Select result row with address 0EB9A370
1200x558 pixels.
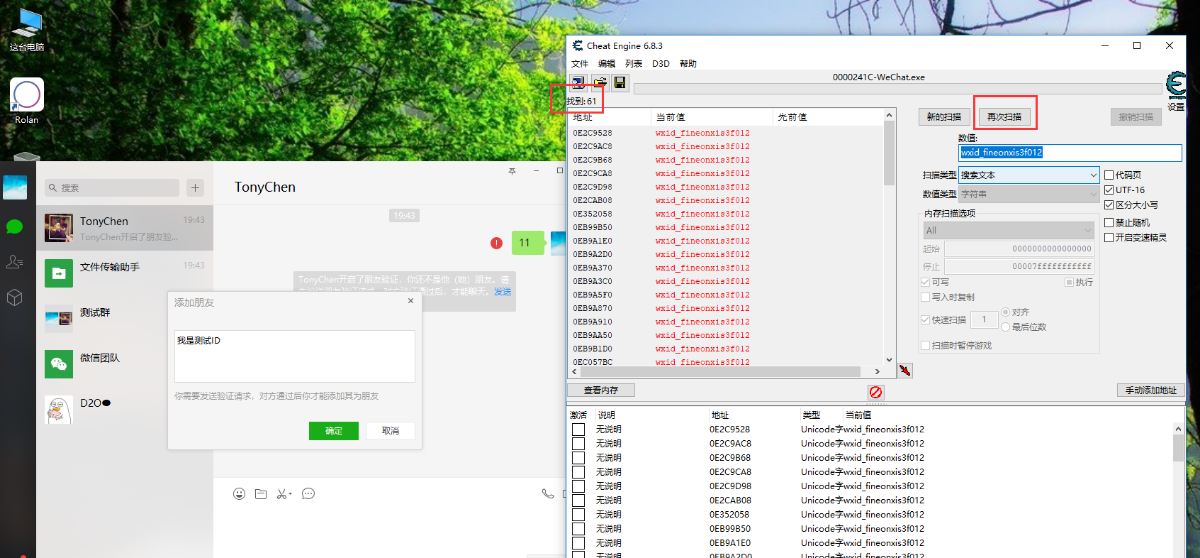click(x=726, y=268)
